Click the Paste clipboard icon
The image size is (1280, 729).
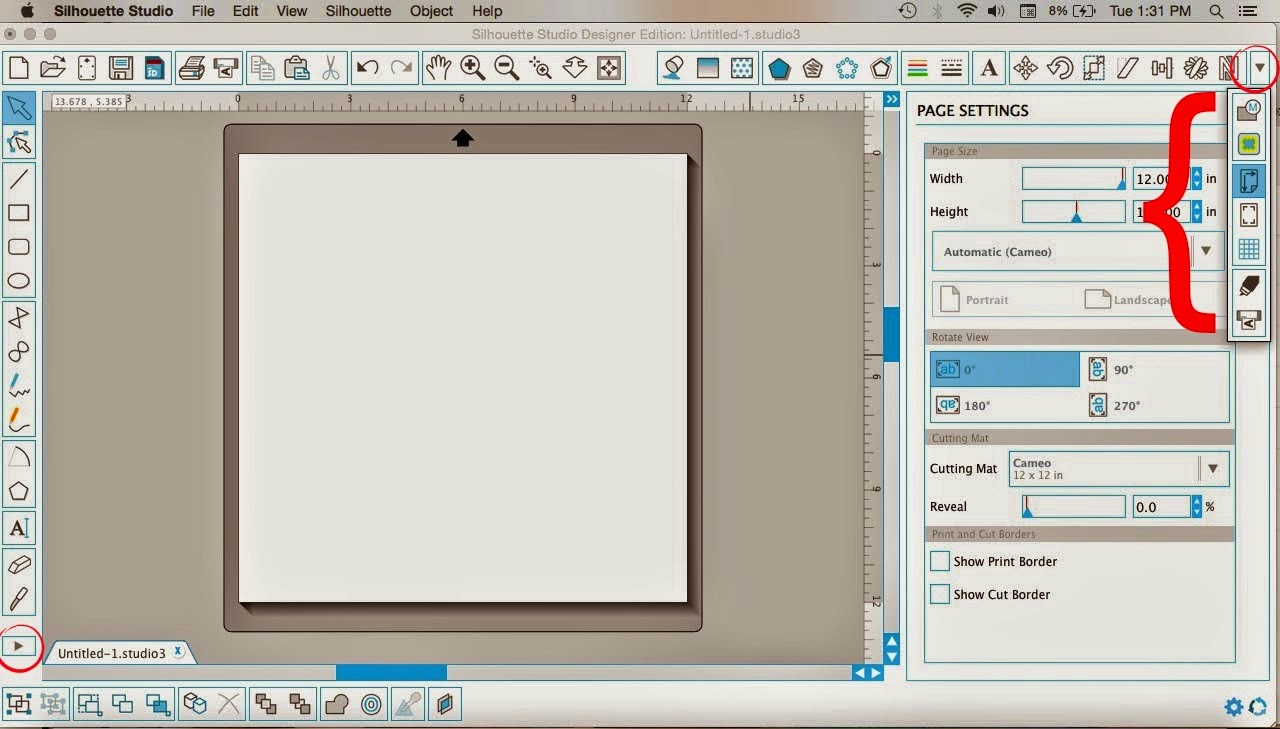point(297,68)
